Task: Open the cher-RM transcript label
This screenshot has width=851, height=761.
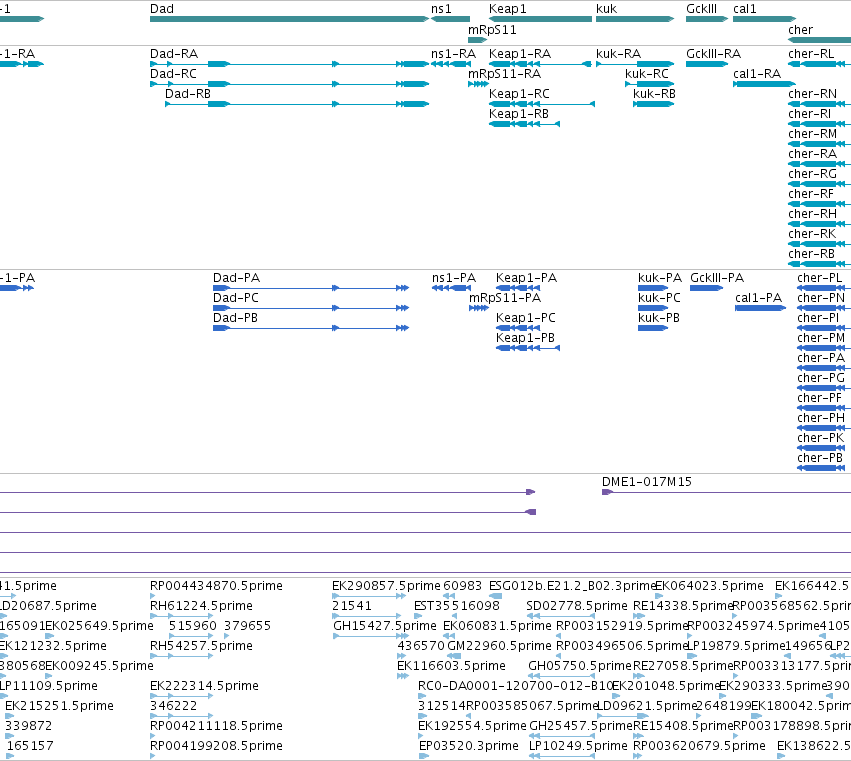Action: [812, 134]
